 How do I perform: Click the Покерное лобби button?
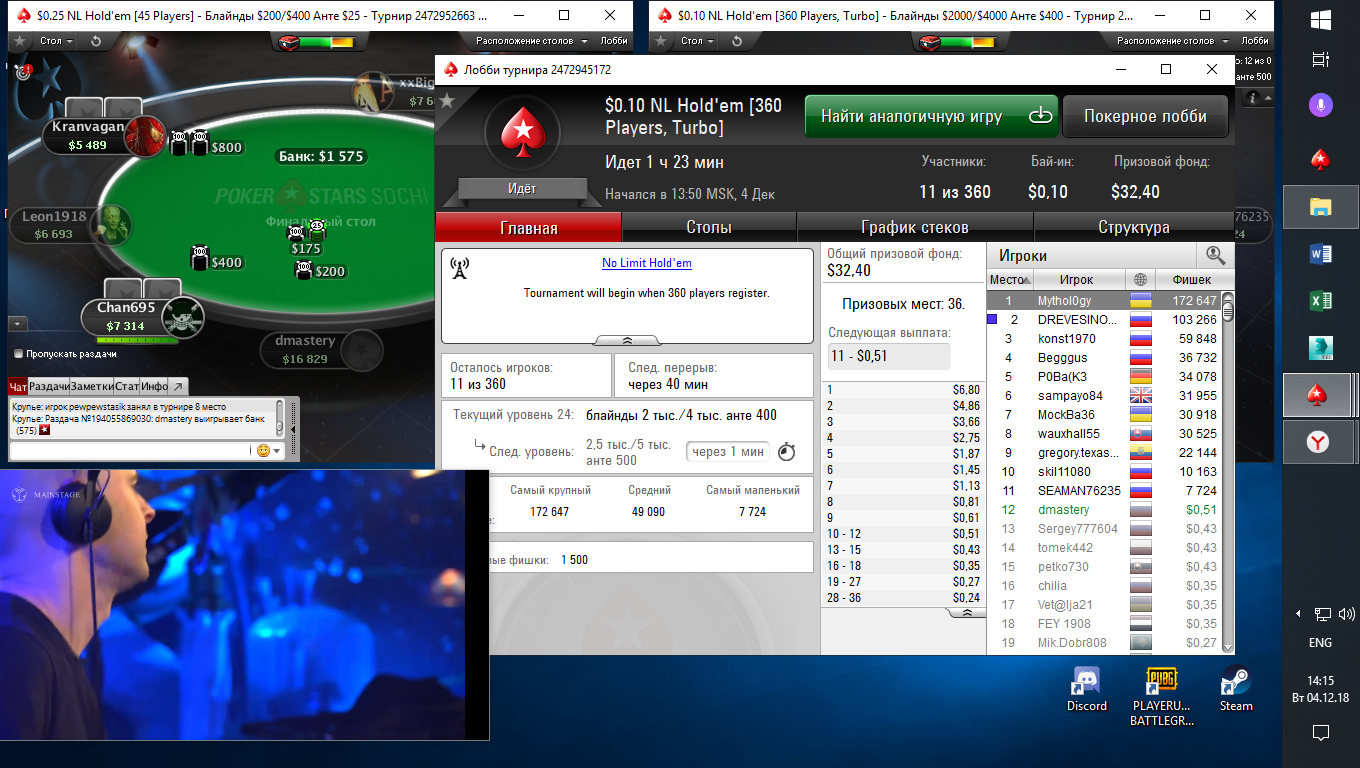pos(1145,116)
